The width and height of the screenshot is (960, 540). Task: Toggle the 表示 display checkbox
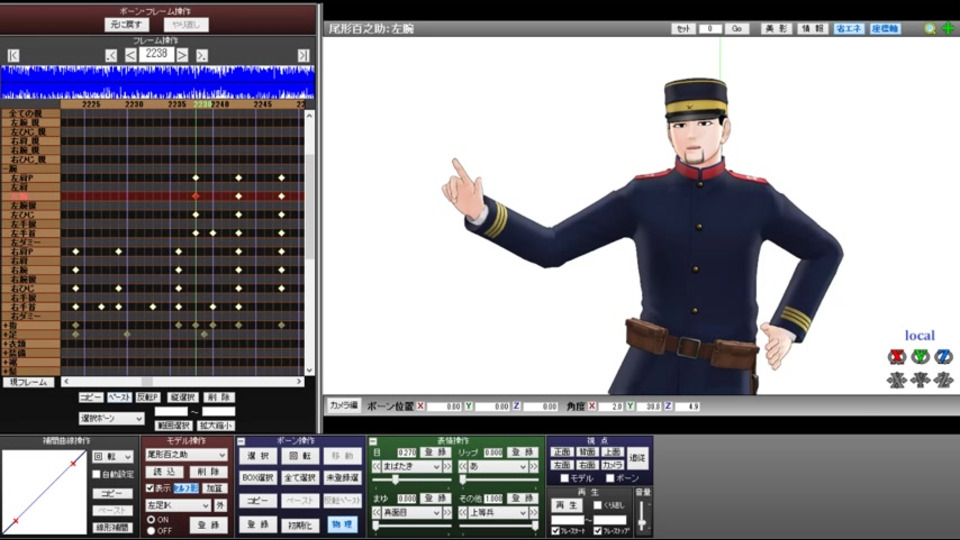(150, 488)
